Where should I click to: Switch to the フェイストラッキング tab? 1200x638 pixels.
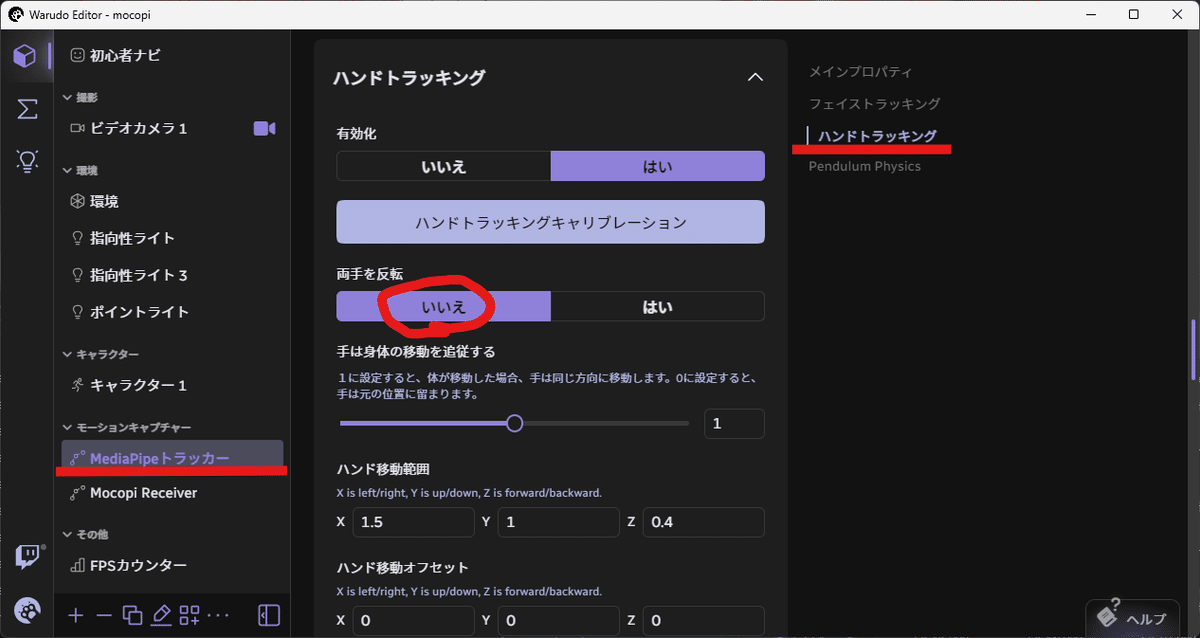tap(875, 103)
